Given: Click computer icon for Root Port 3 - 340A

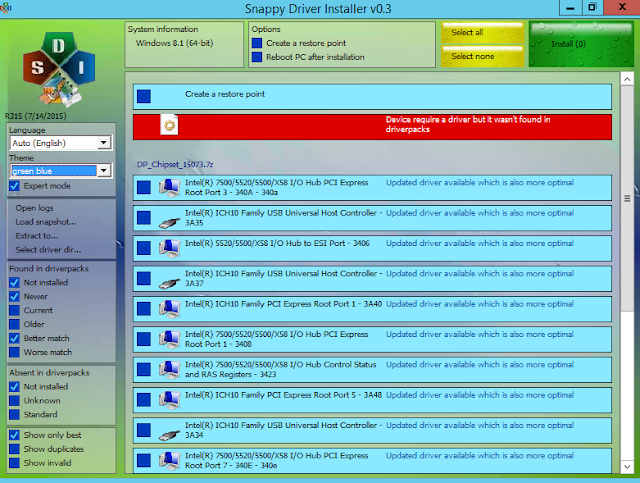Looking at the screenshot, I should [169, 188].
